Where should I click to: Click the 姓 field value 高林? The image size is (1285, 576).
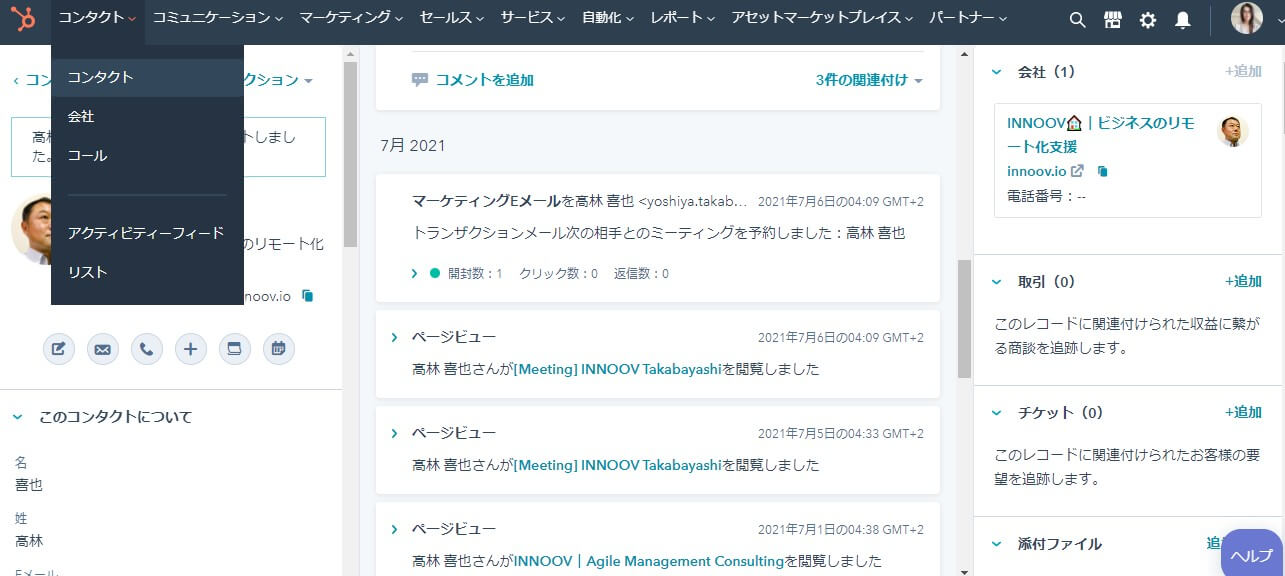point(29,541)
